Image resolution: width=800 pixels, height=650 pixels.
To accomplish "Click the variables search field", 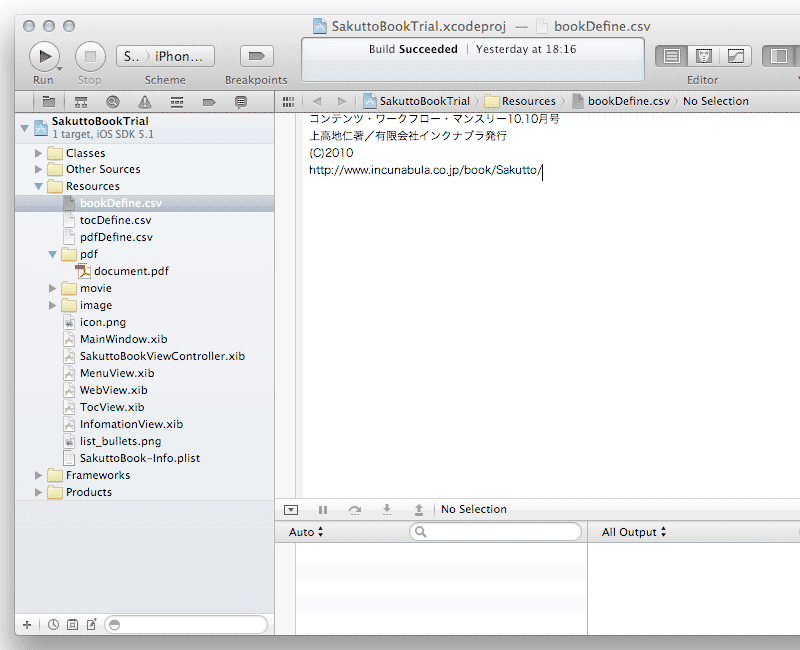I will tap(495, 532).
